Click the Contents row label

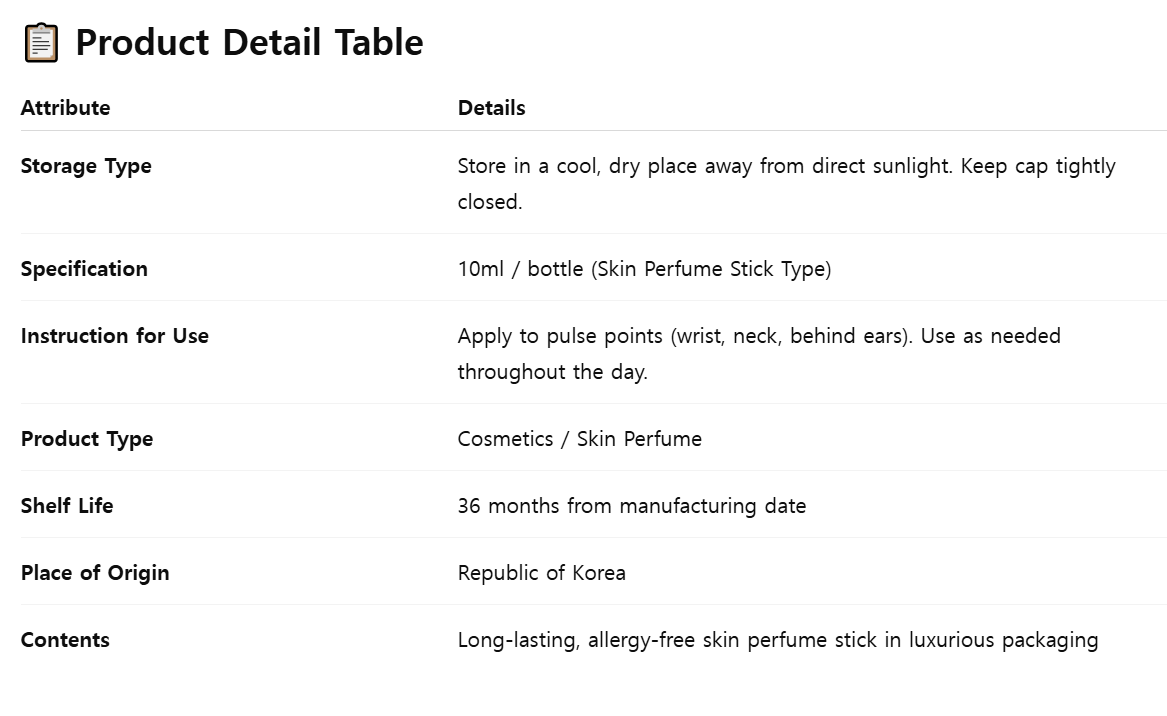click(65, 640)
